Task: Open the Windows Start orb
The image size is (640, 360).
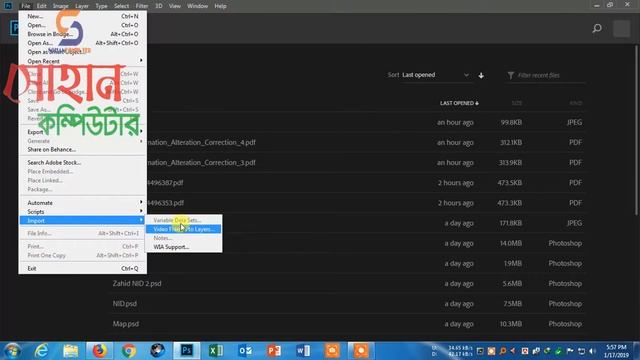Action: tap(12, 351)
